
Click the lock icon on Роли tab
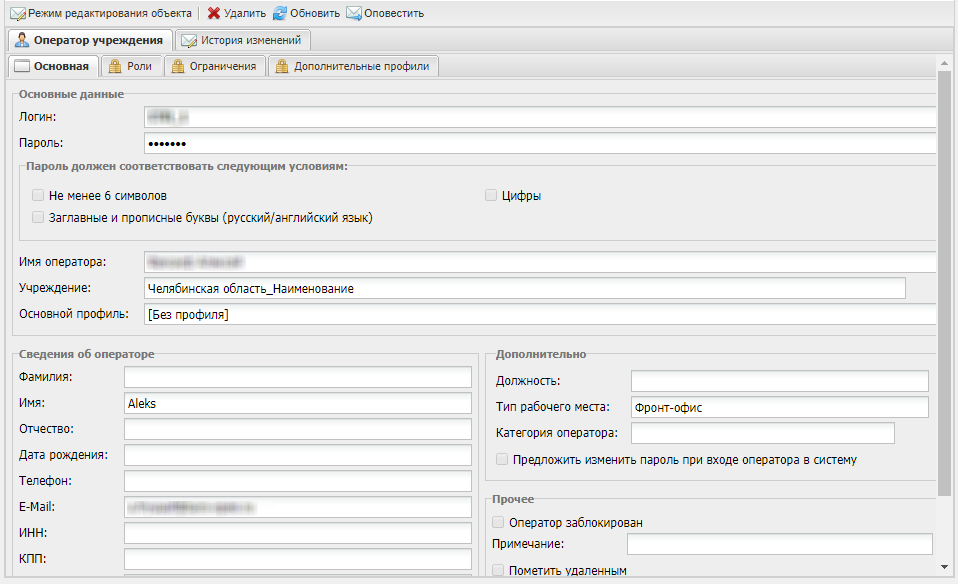pos(116,67)
